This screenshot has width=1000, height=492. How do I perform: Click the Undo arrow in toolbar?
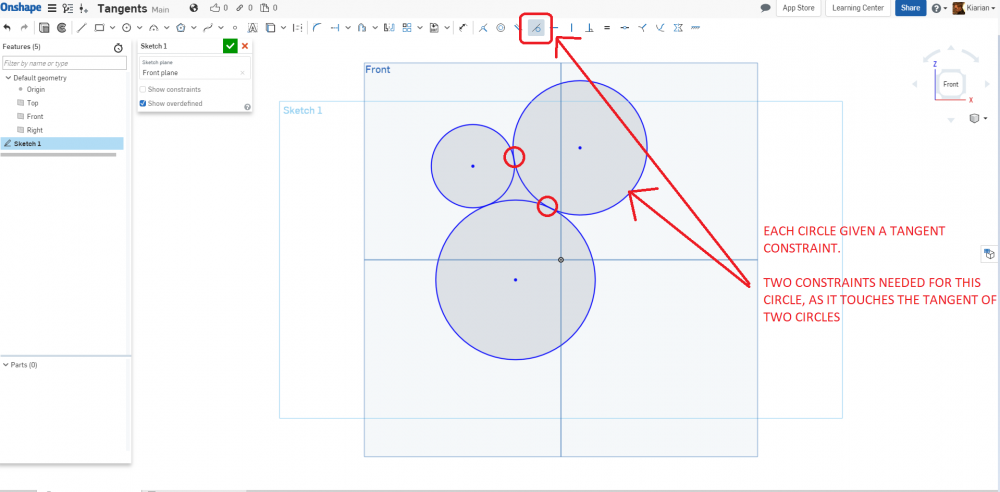point(8,28)
